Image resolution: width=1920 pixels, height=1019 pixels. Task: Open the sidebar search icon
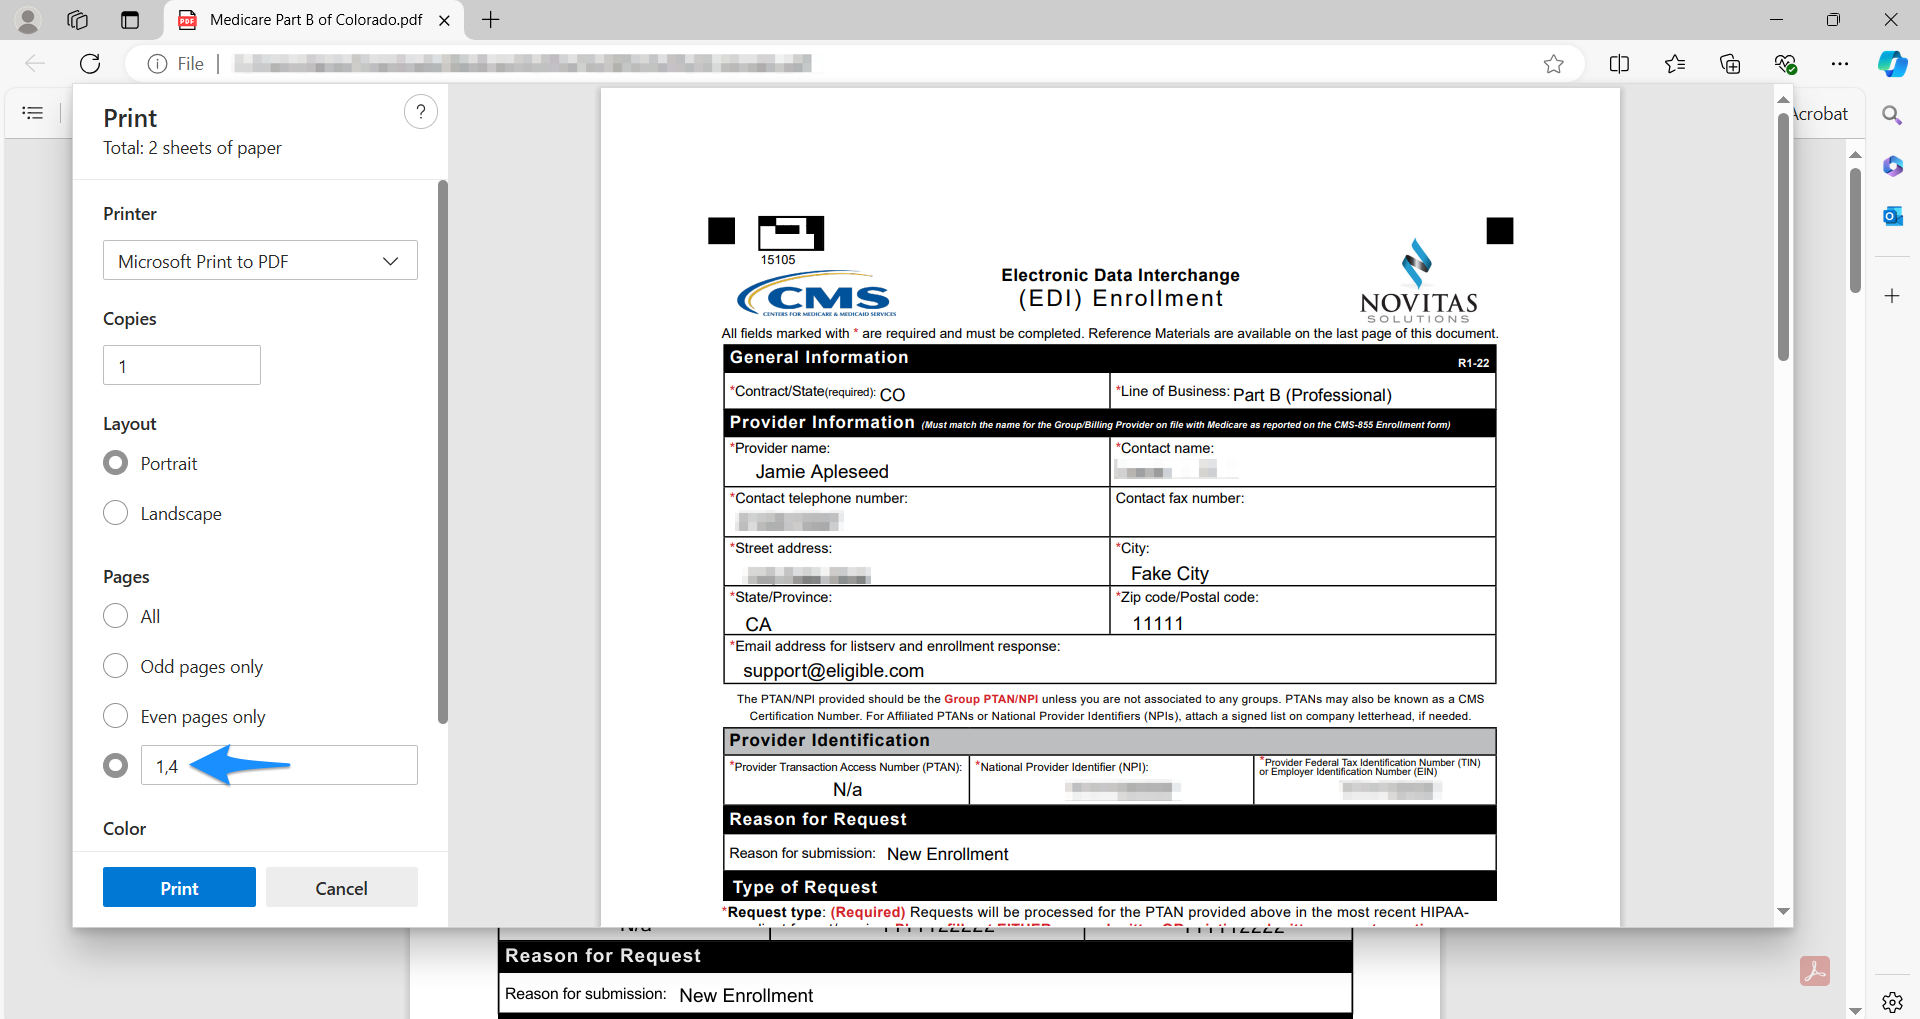click(x=1892, y=115)
